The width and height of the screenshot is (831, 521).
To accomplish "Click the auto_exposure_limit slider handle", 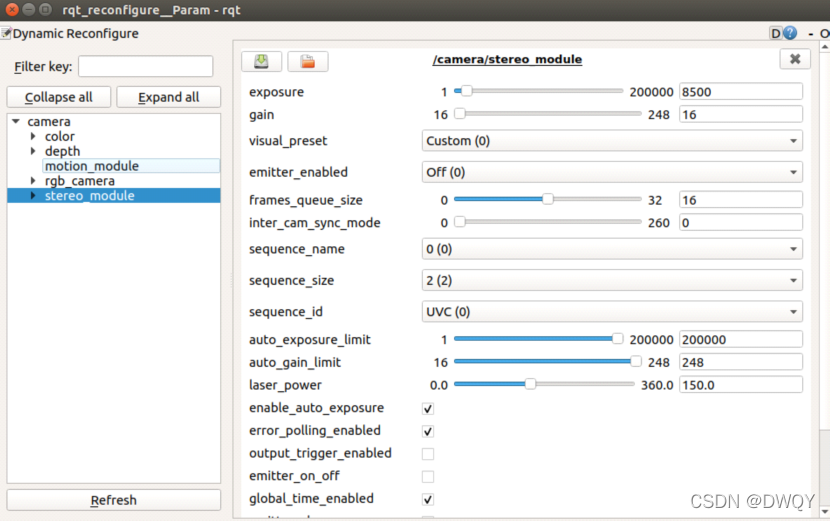I will coord(617,338).
